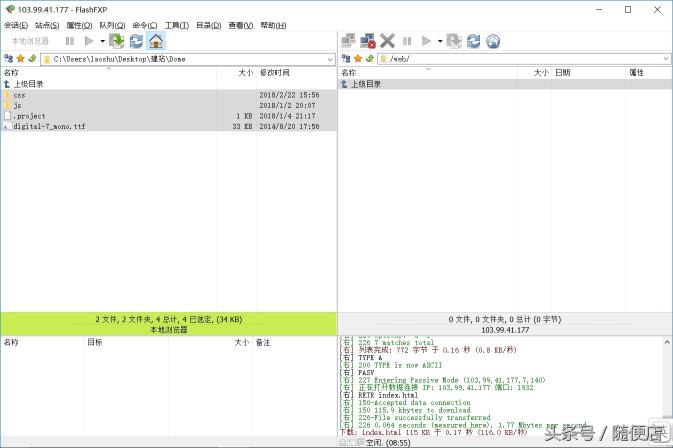Sort local files by 大小 column

pos(236,73)
